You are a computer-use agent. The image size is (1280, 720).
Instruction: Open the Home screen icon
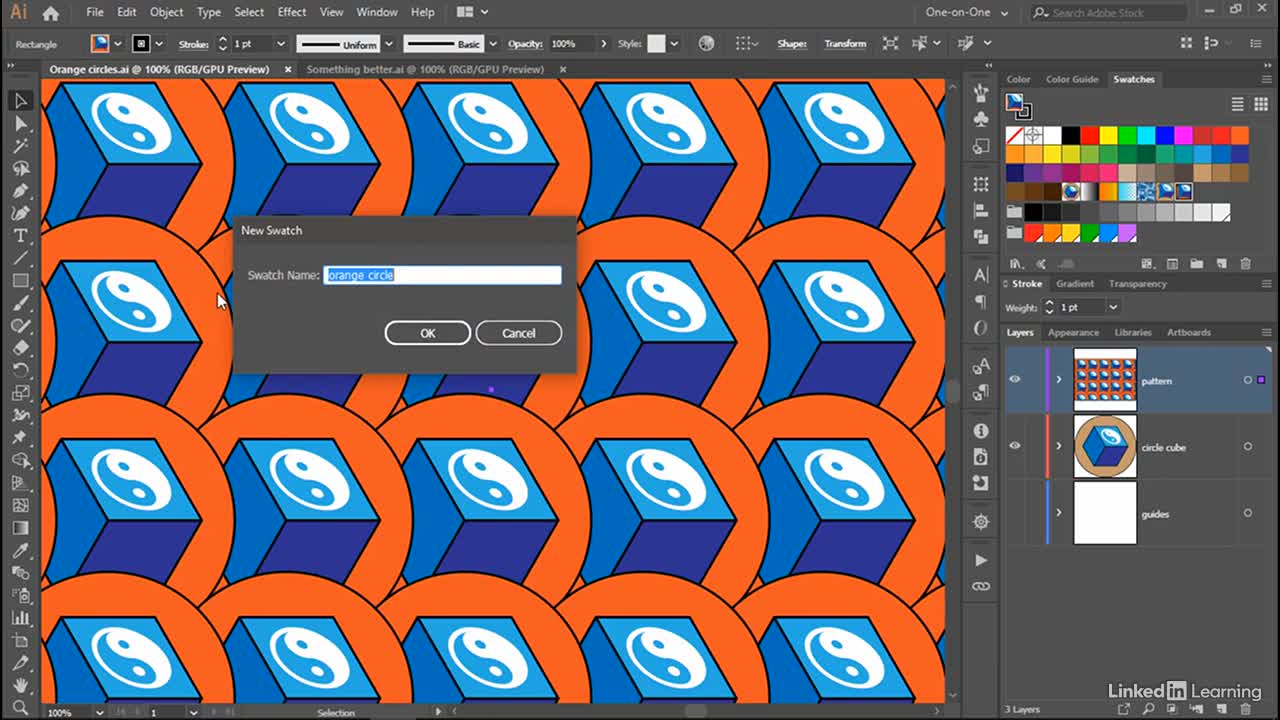click(x=50, y=13)
